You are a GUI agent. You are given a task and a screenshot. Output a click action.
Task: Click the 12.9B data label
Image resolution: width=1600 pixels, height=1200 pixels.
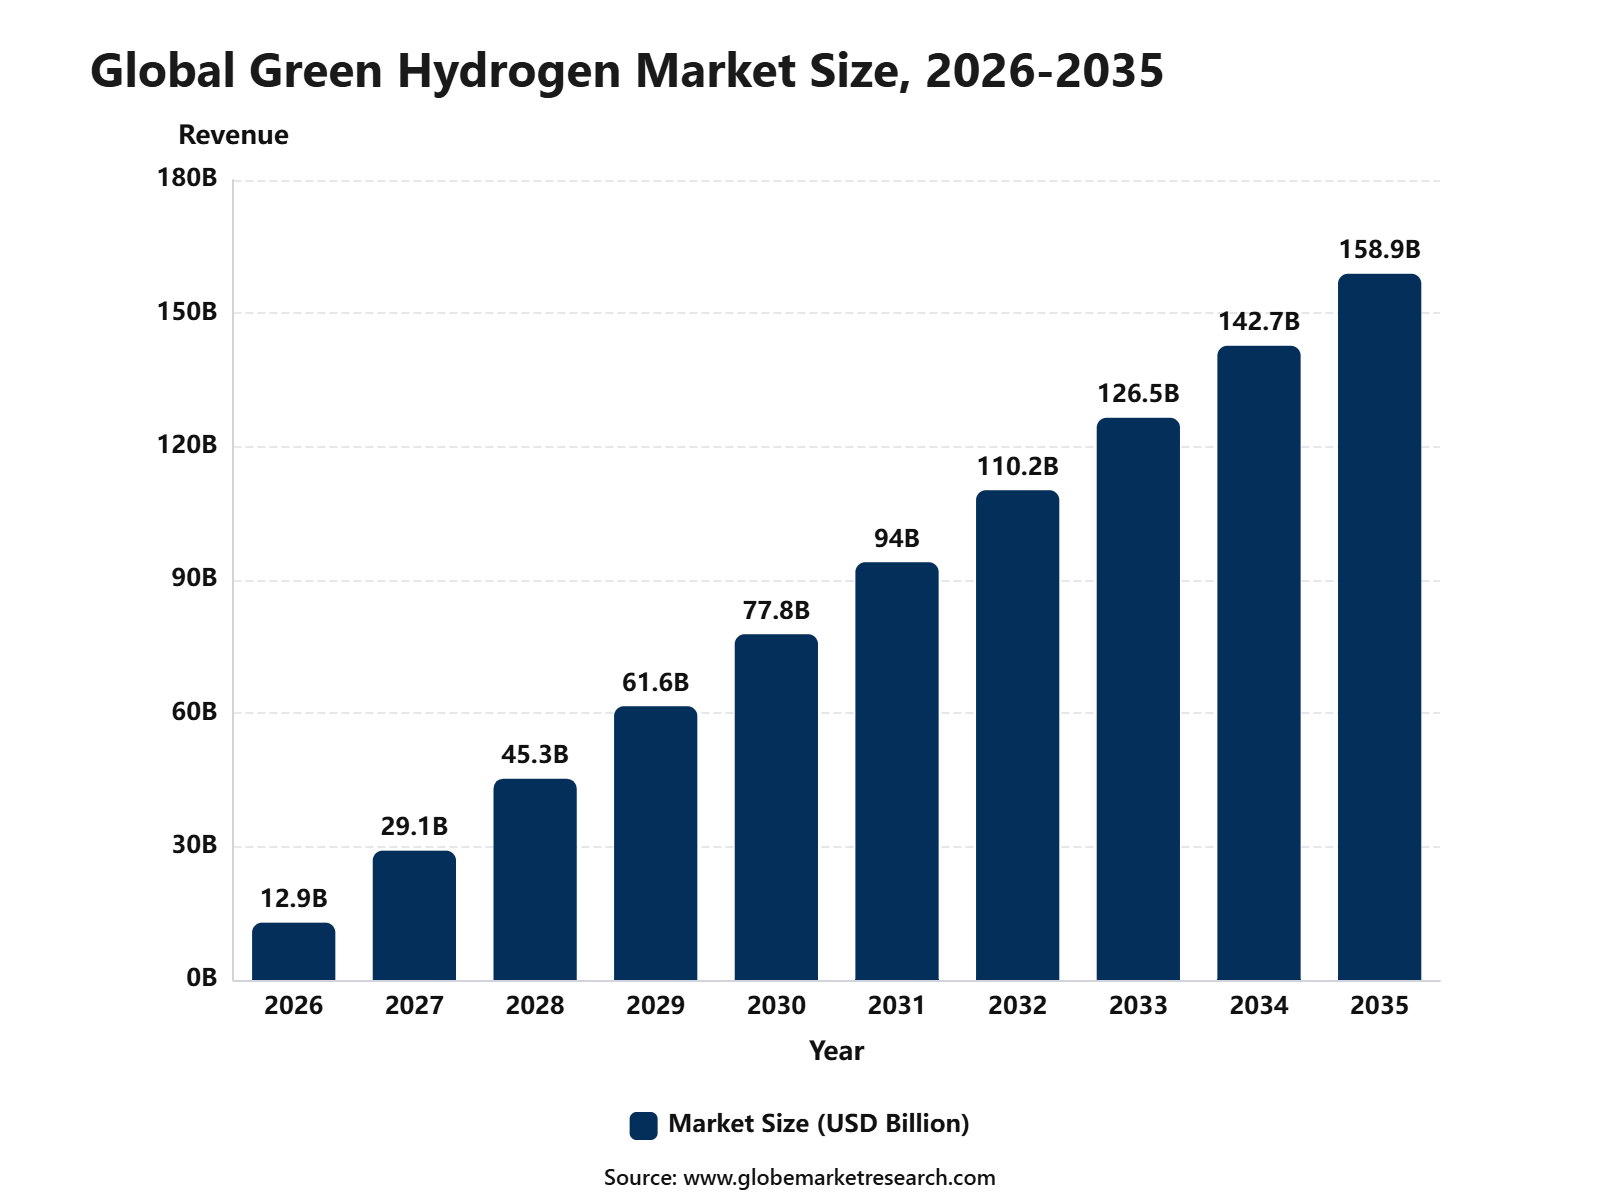(294, 898)
